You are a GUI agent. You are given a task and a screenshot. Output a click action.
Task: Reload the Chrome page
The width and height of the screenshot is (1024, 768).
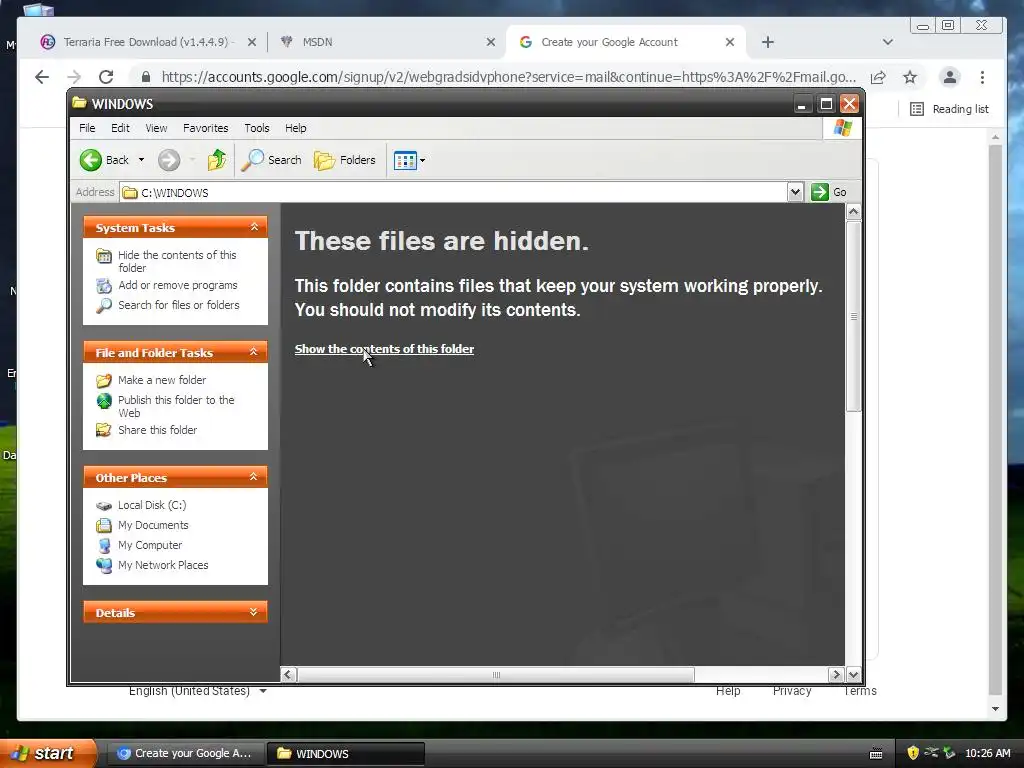click(106, 77)
